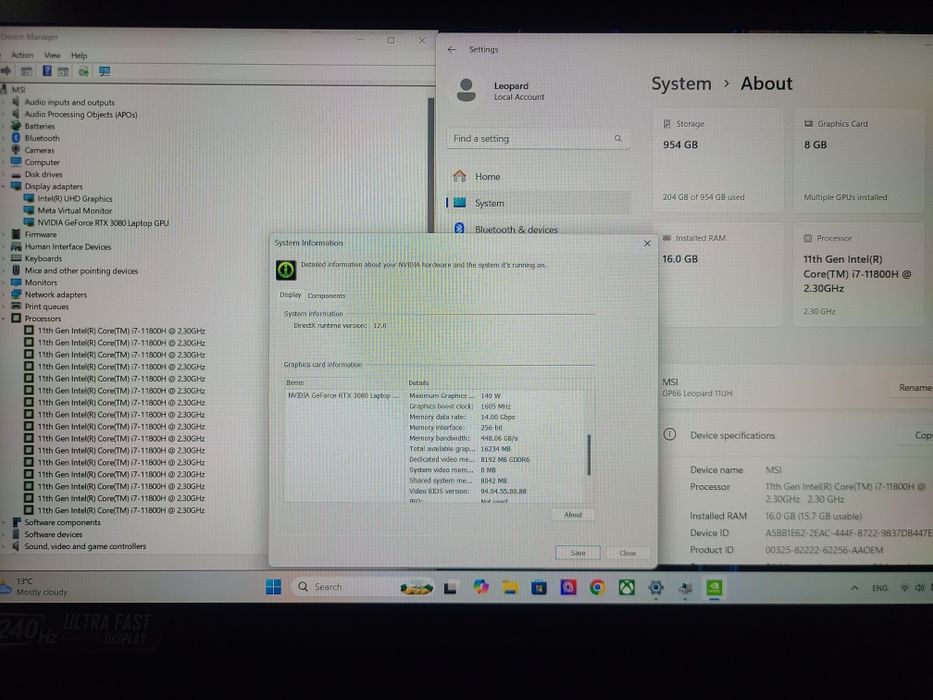This screenshot has height=700, width=933.
Task: Click the Rename button in Settings
Action: (914, 388)
